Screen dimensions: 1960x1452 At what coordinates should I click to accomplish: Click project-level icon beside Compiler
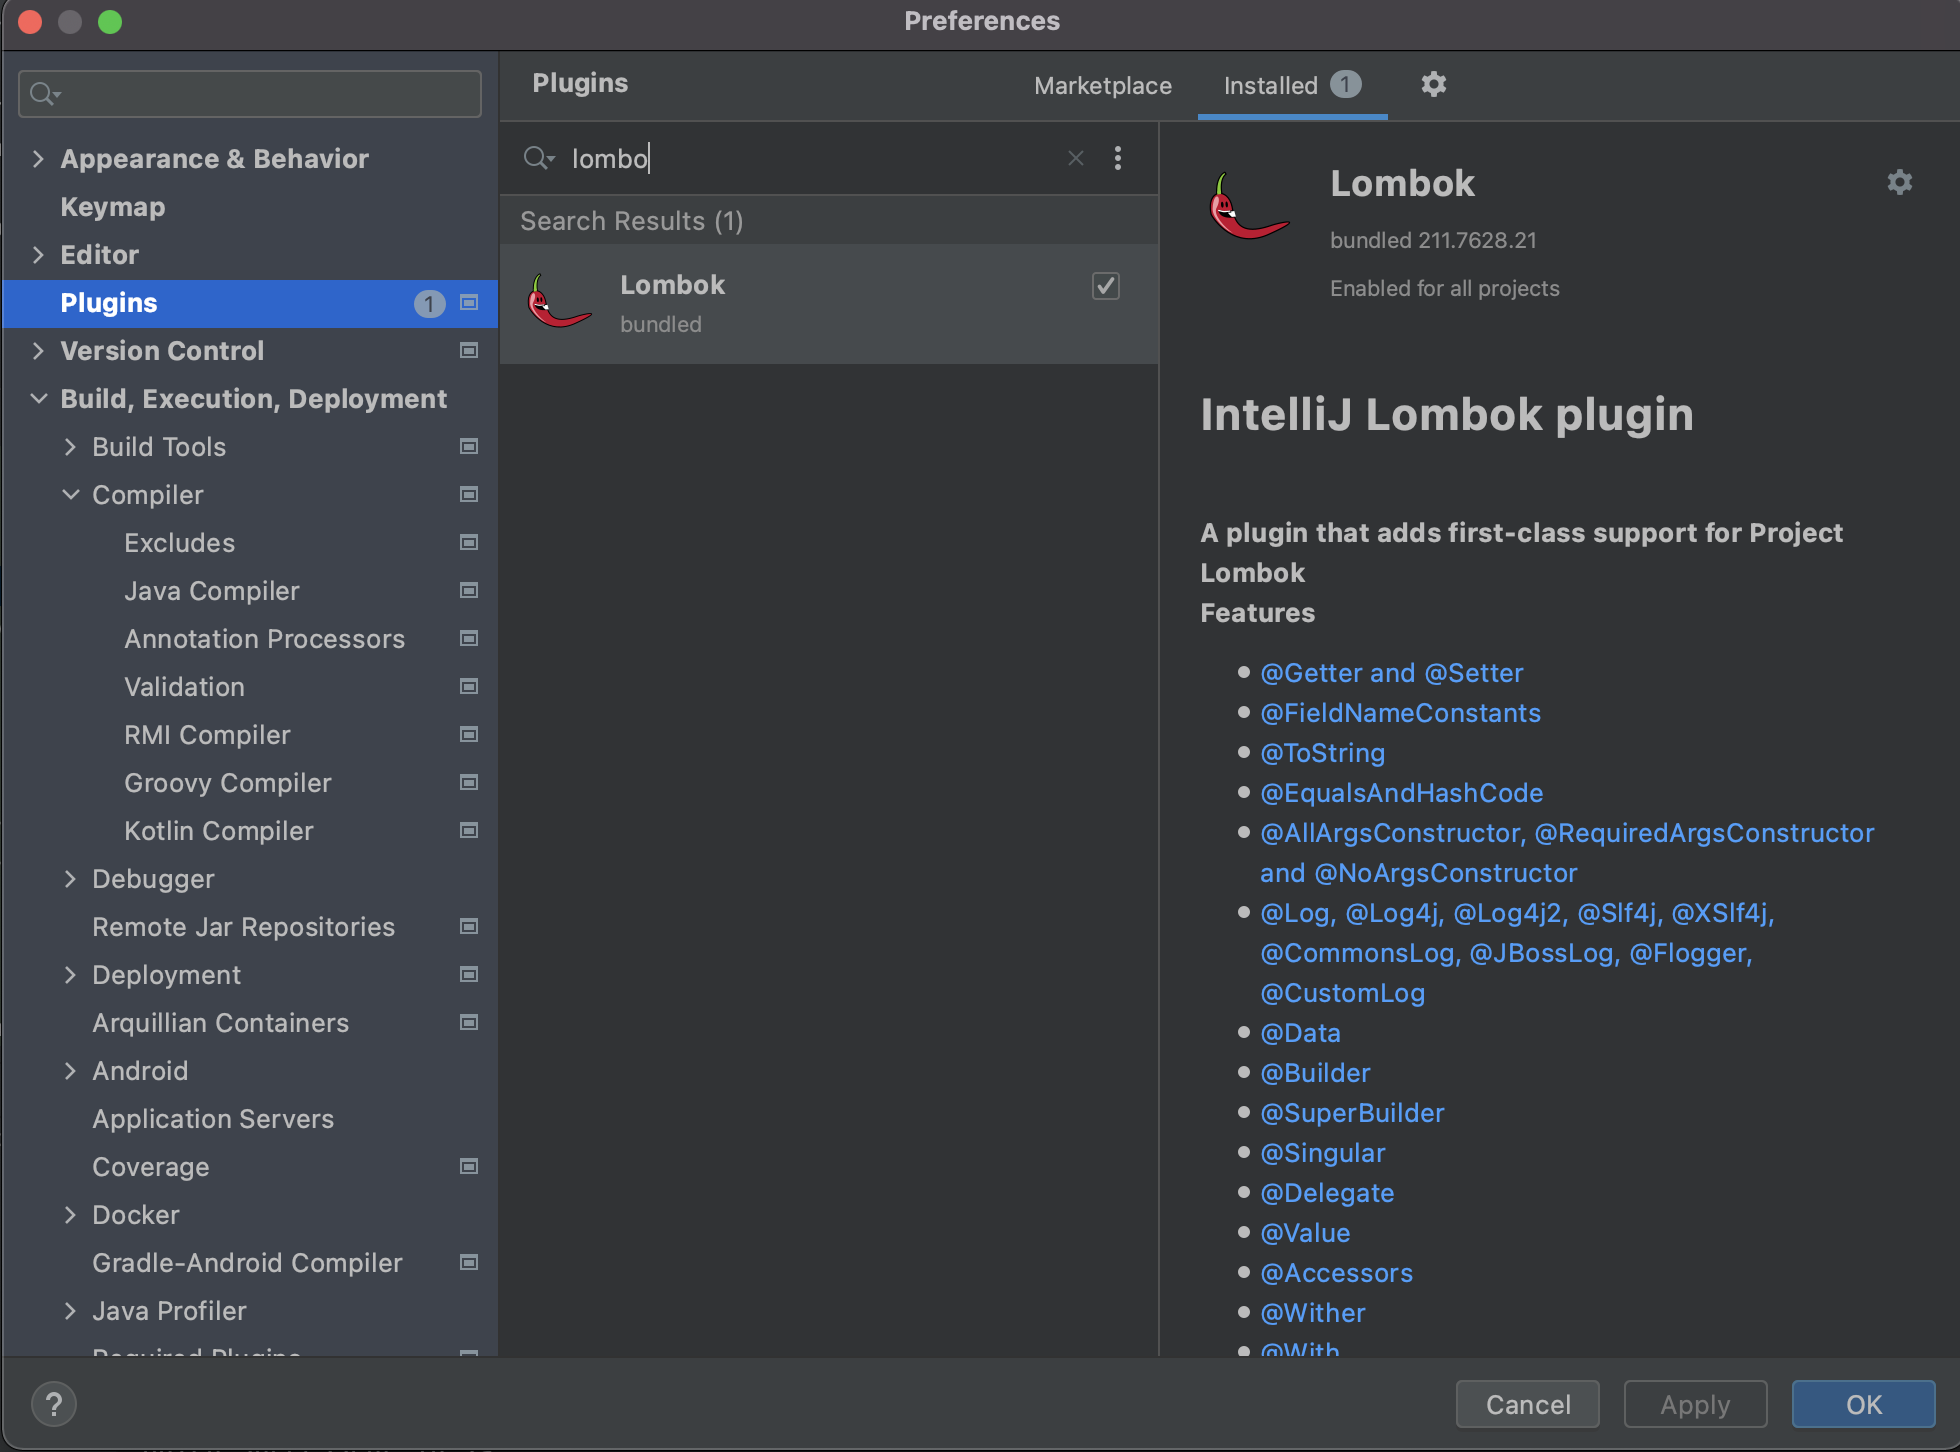pos(469,494)
